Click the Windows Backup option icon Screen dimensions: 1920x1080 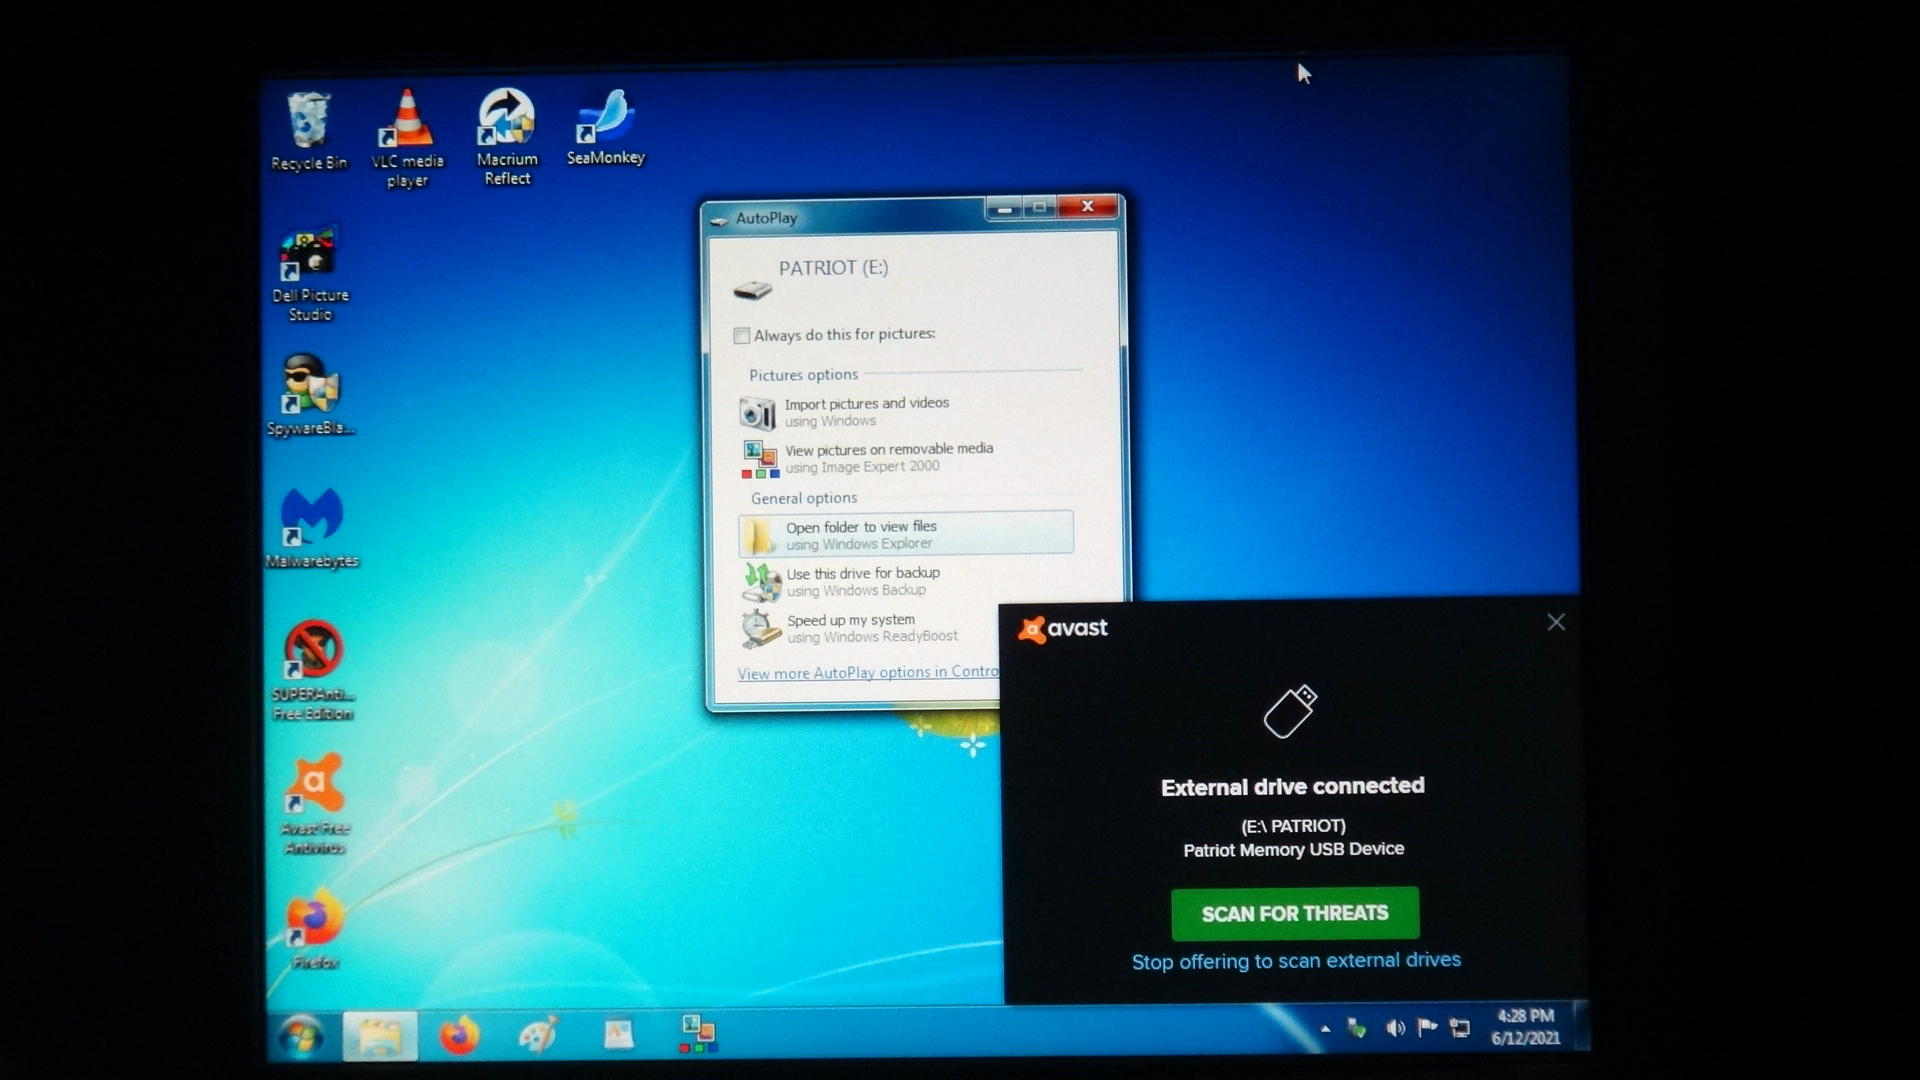pyautogui.click(x=761, y=582)
